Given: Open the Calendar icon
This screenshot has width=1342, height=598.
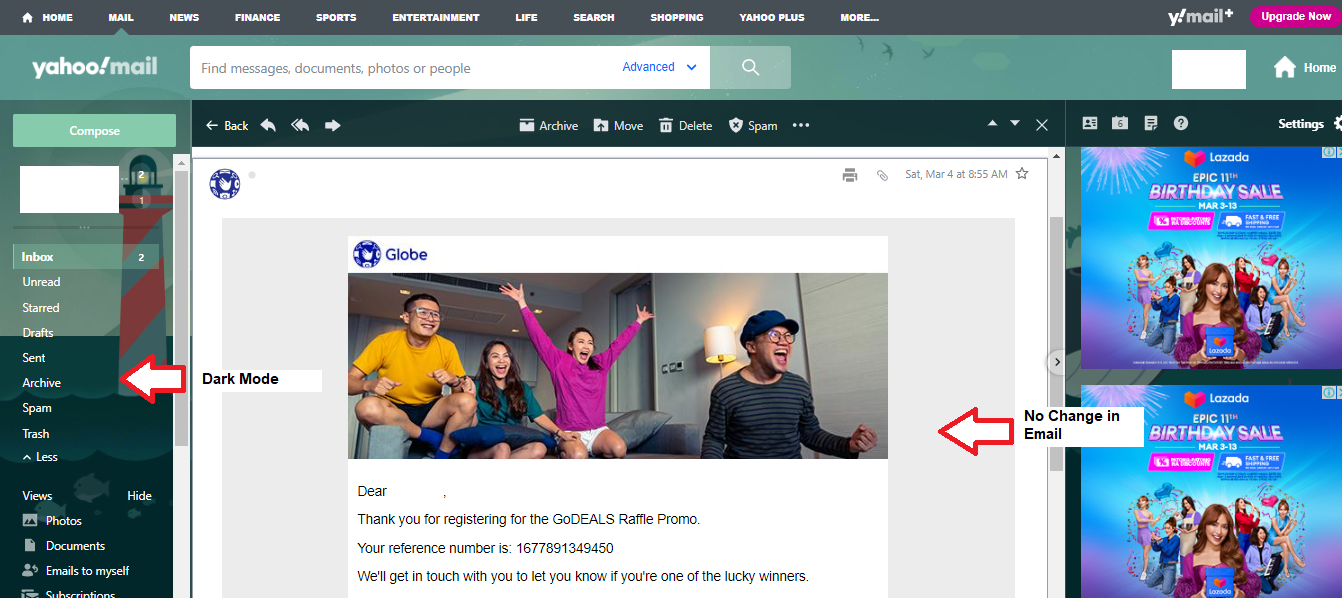Looking at the screenshot, I should [x=1120, y=123].
